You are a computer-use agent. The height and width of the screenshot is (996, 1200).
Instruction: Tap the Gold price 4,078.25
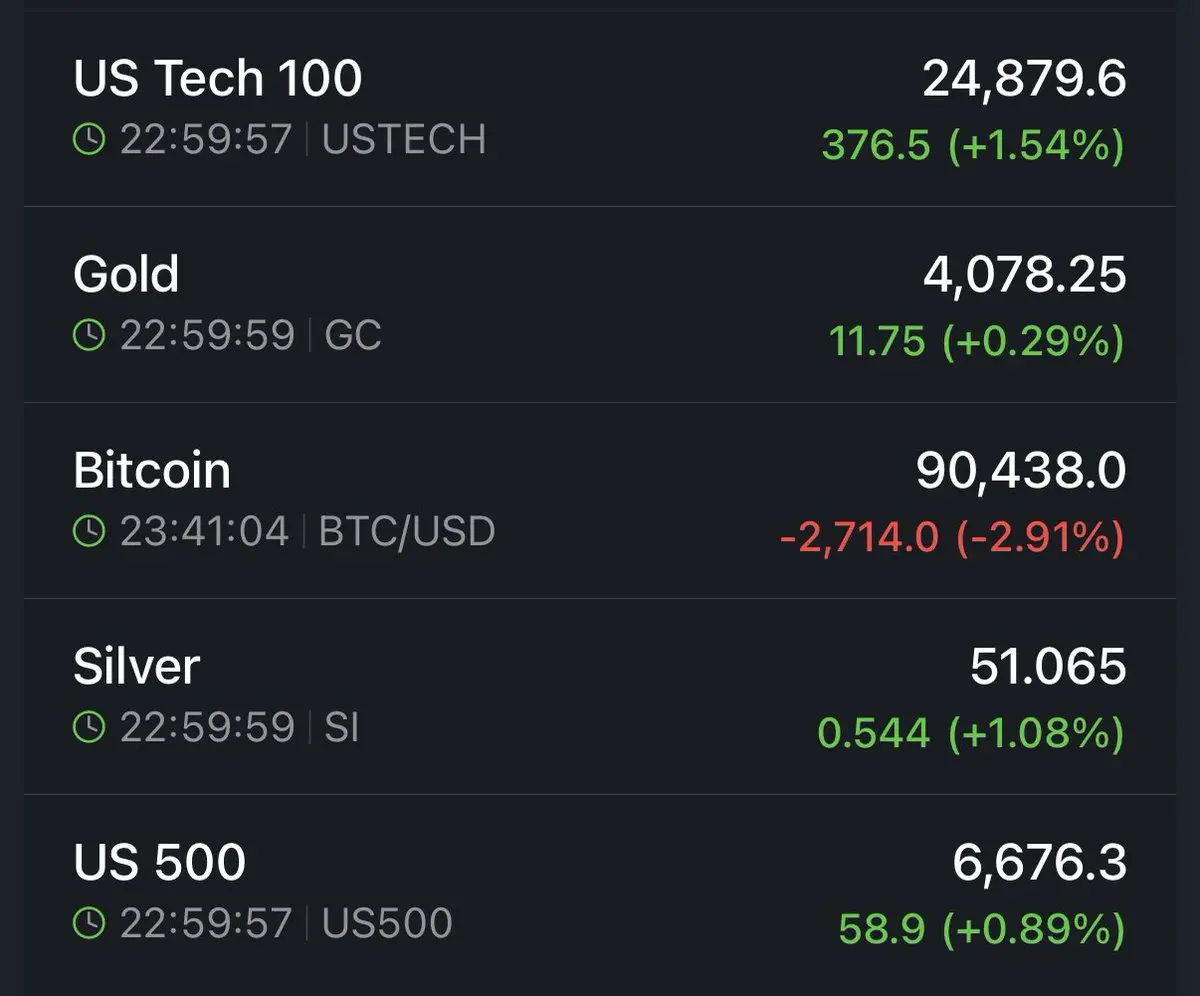pyautogui.click(x=1025, y=275)
